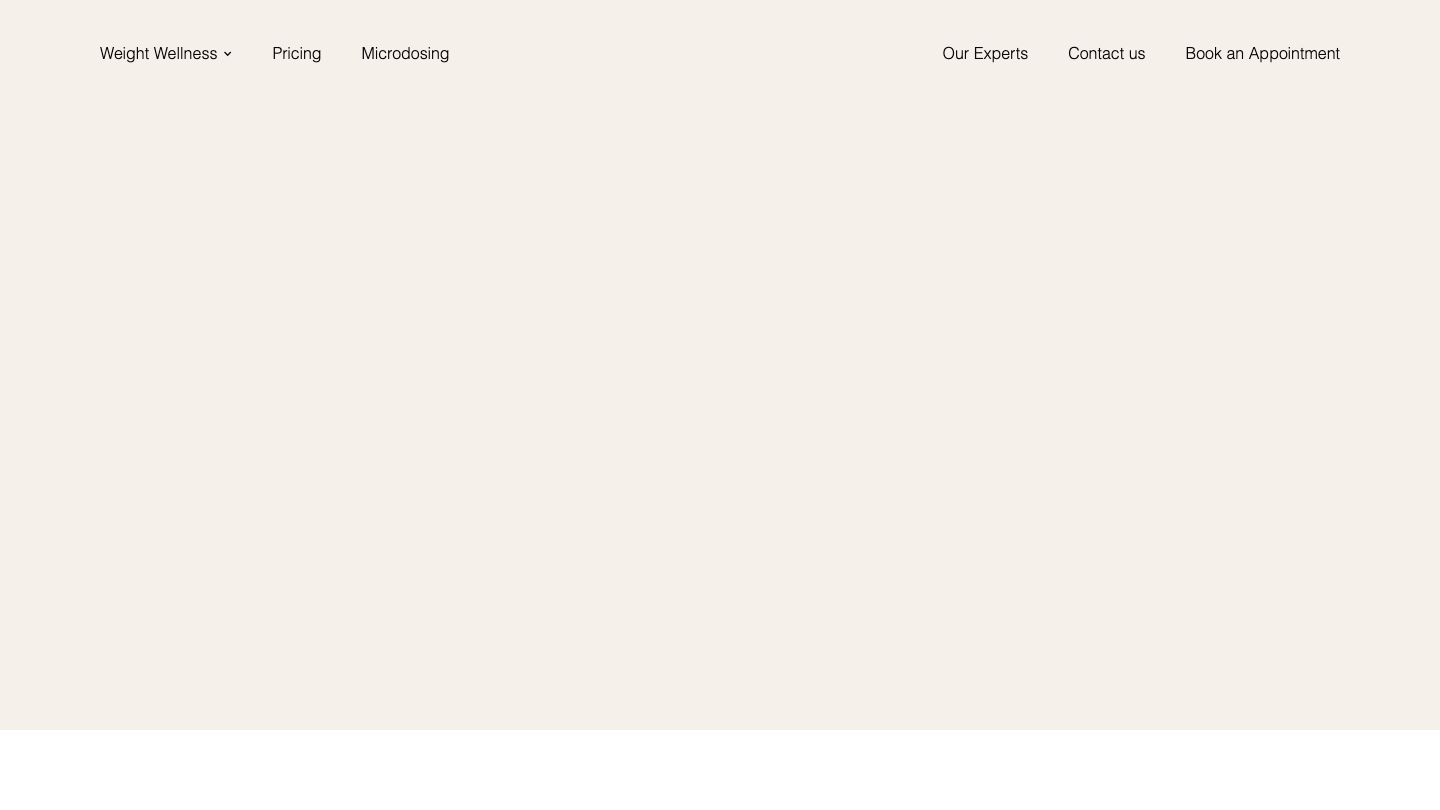Choose Our Experts from the header
The image size is (1440, 810).
click(x=984, y=54)
